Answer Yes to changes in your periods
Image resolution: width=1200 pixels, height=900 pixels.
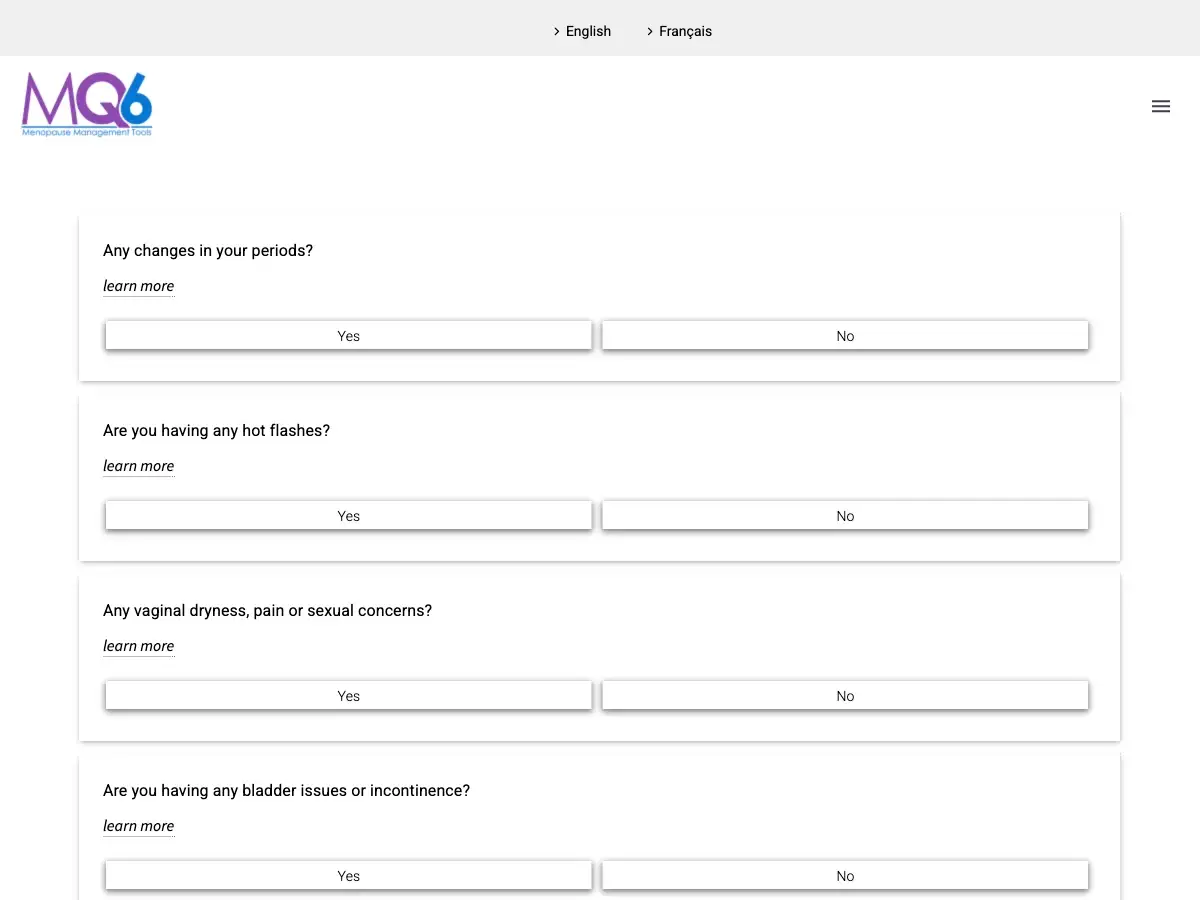tap(348, 336)
